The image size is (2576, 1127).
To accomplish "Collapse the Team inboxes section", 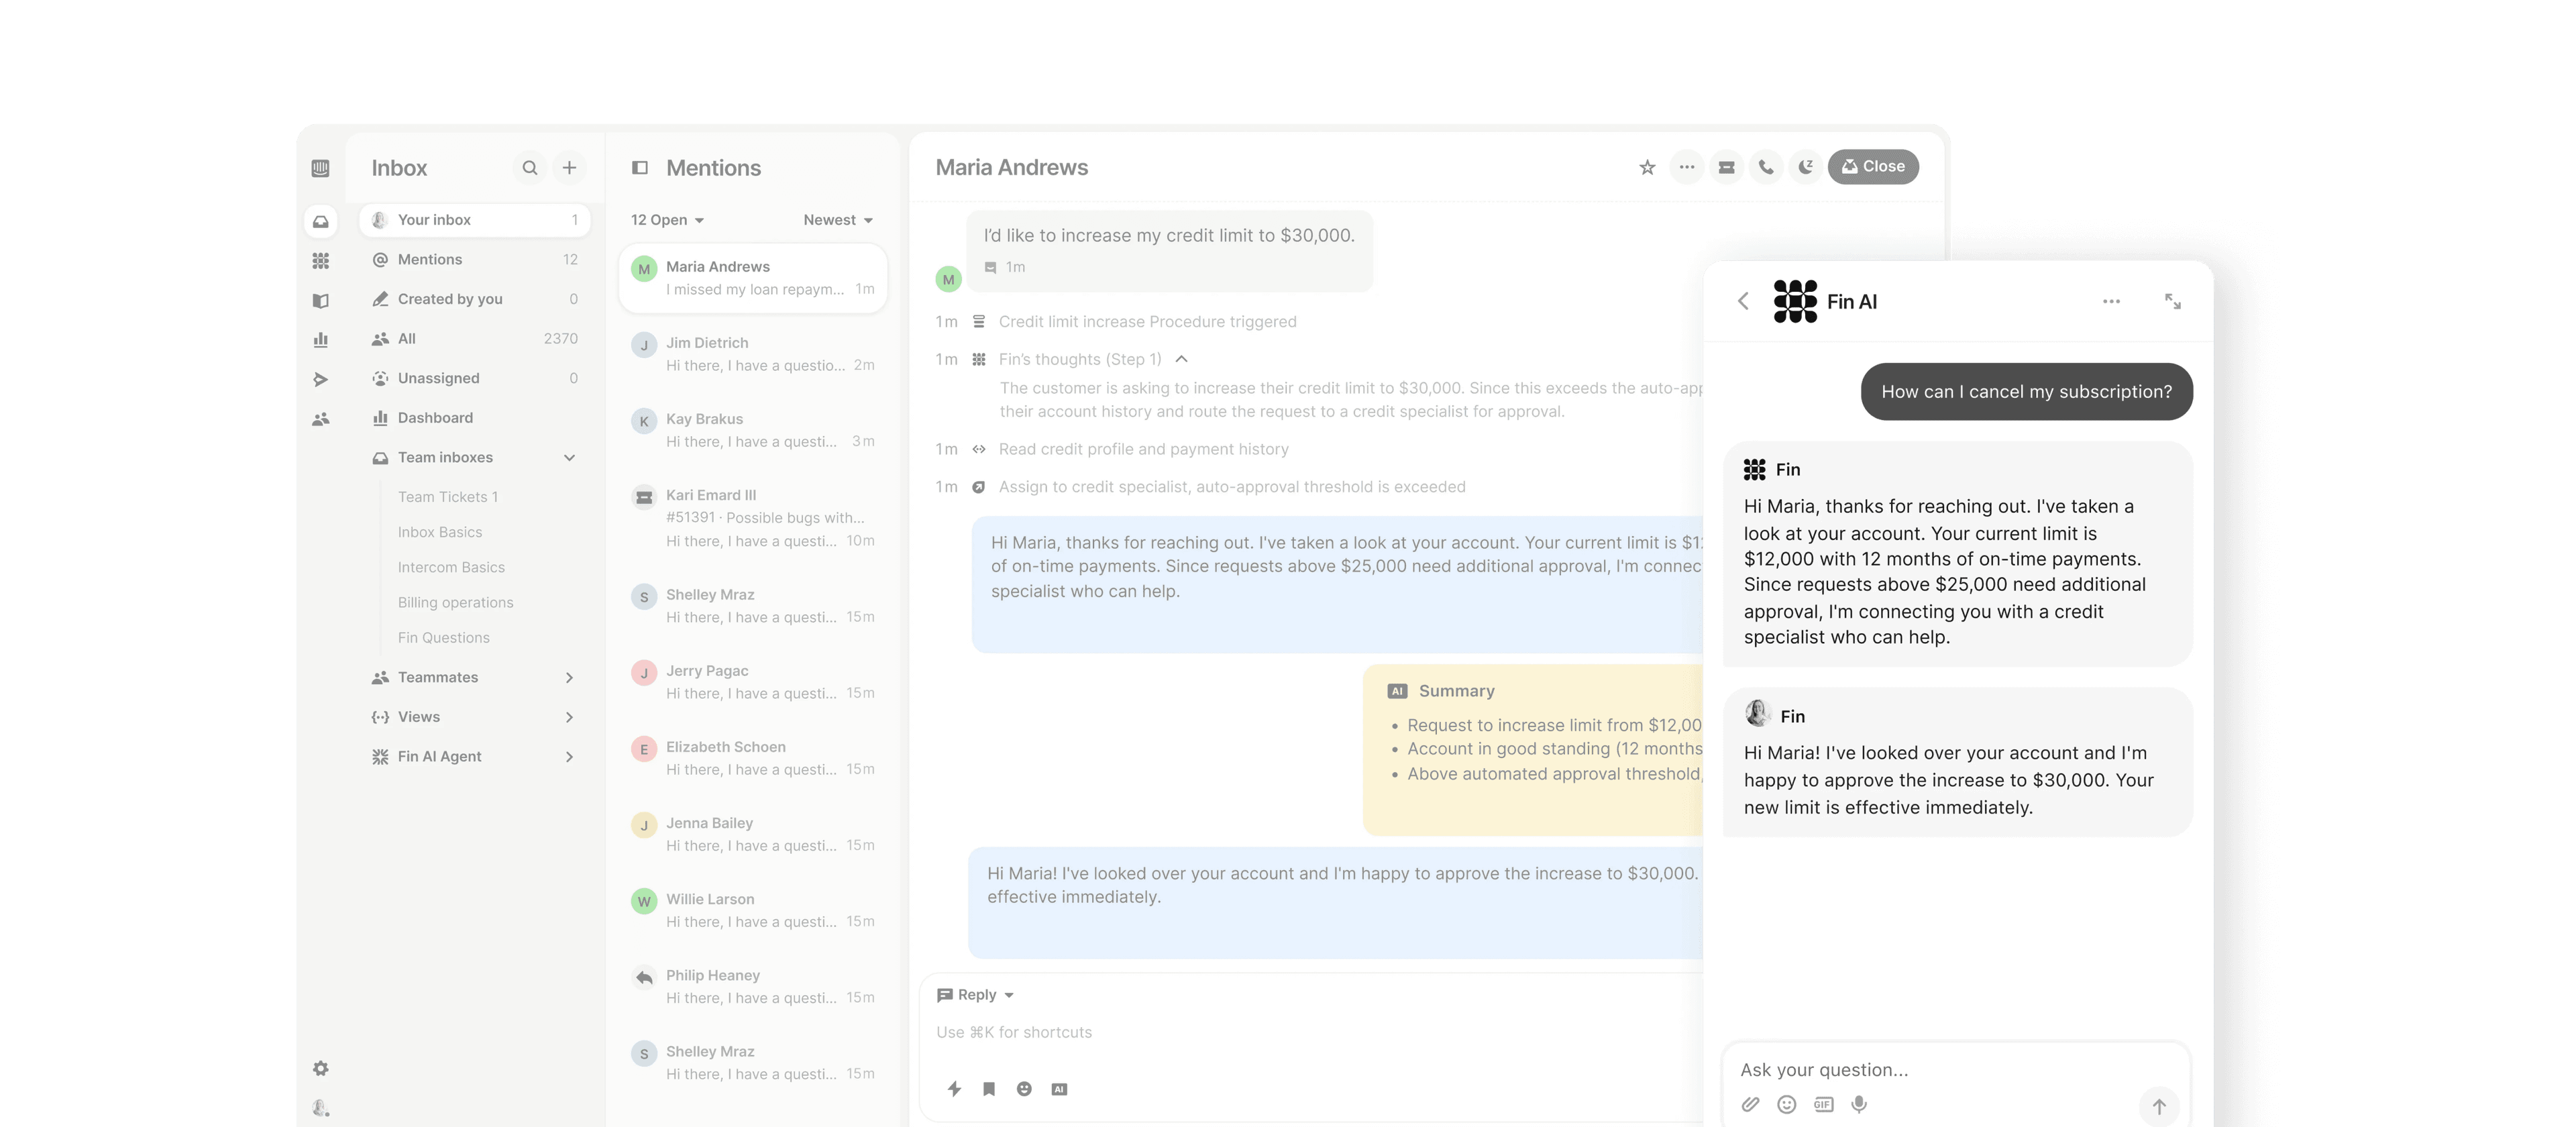I will 569,458.
